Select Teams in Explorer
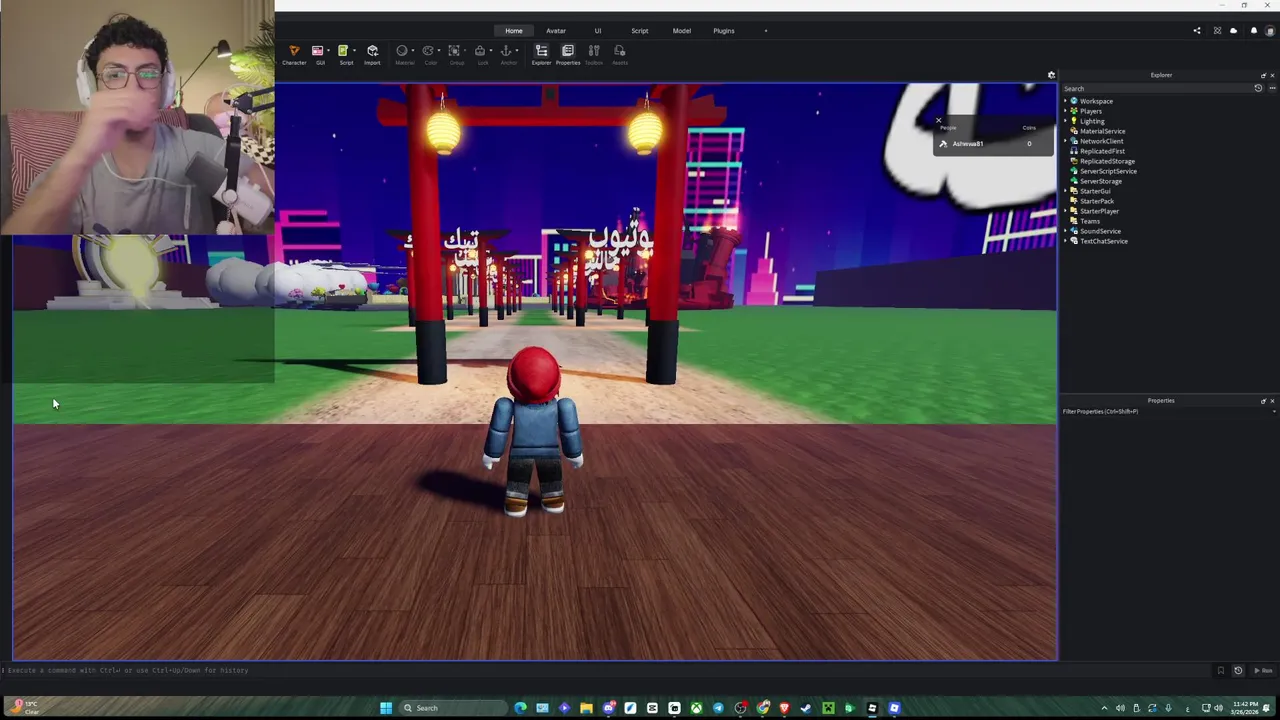1280x720 pixels. (1089, 221)
